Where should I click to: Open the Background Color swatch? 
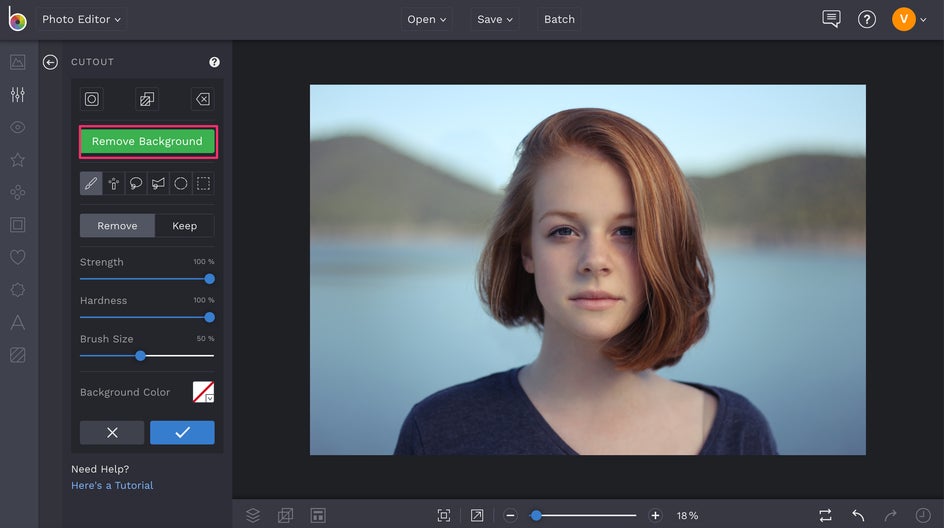pos(203,392)
